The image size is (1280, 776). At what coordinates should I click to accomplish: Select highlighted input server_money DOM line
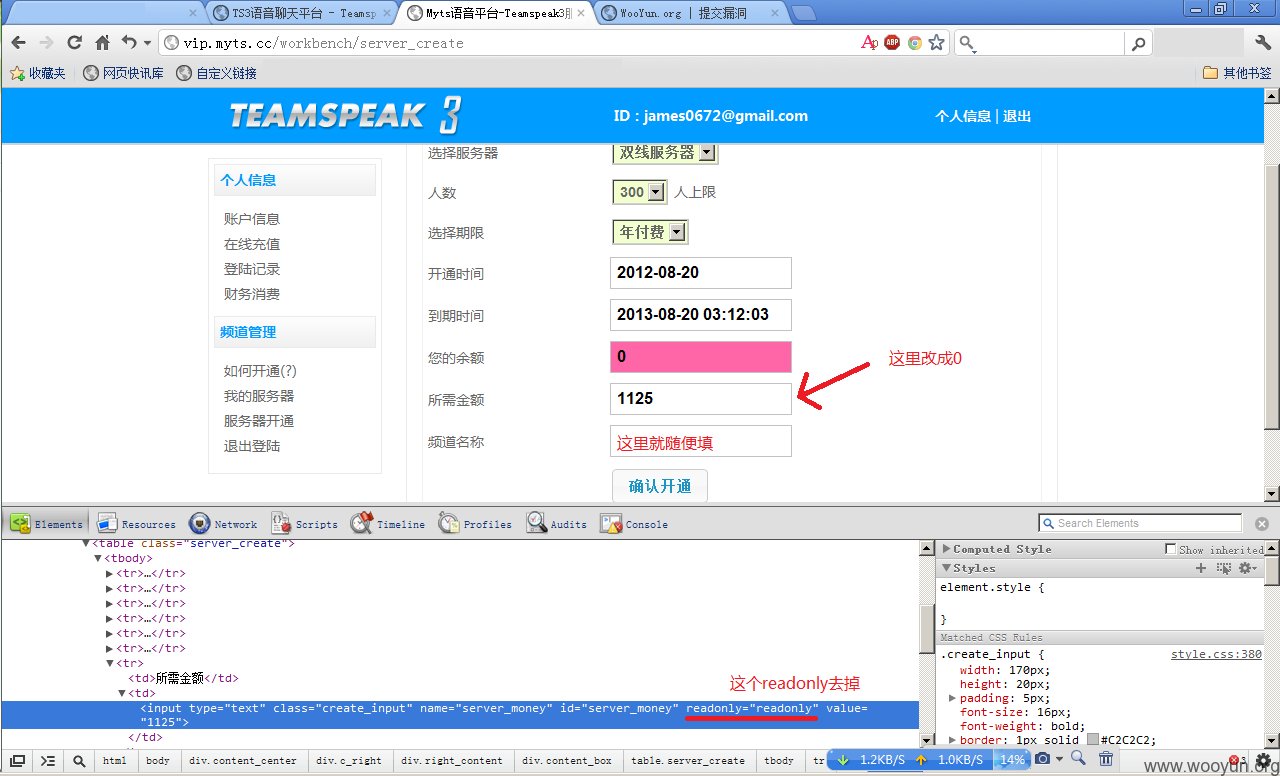click(x=459, y=715)
